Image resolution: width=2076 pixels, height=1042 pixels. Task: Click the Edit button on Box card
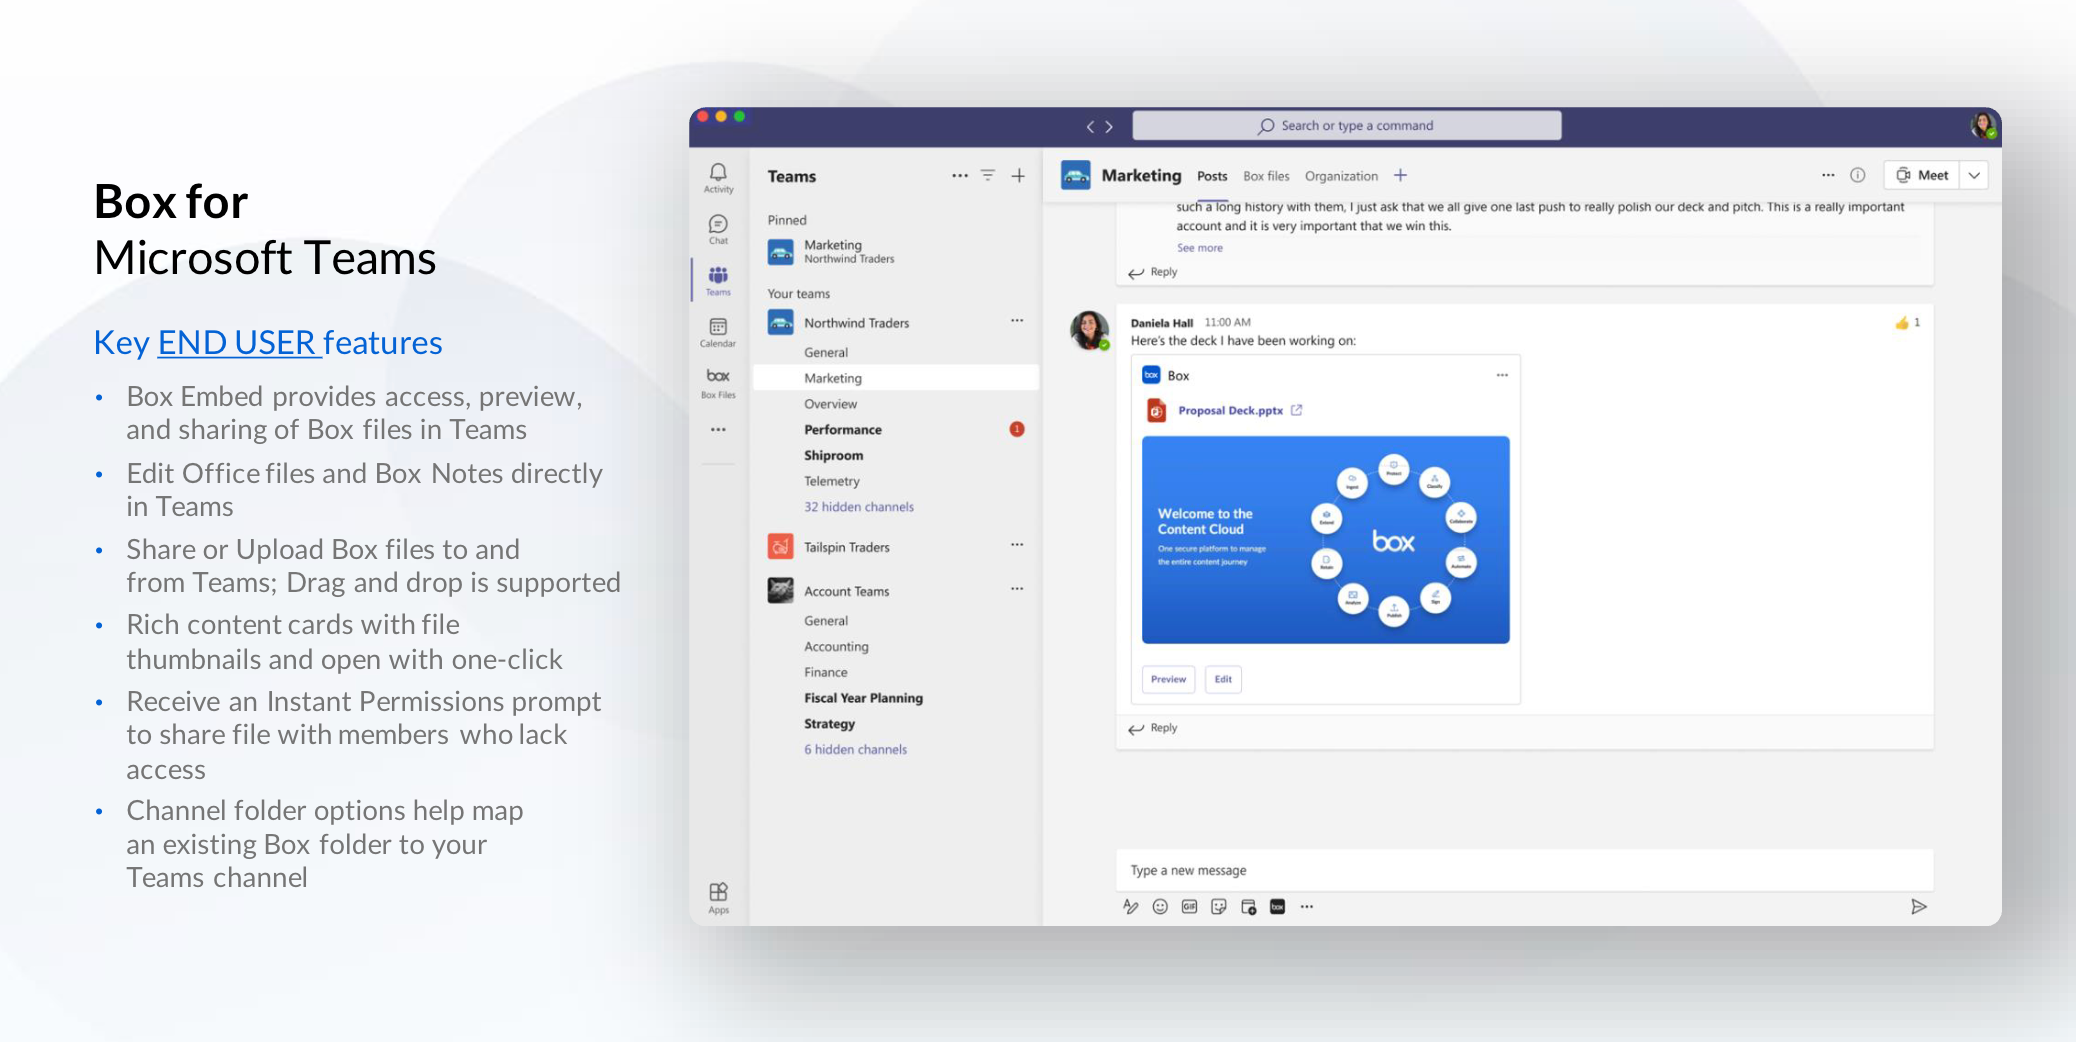(x=1223, y=679)
